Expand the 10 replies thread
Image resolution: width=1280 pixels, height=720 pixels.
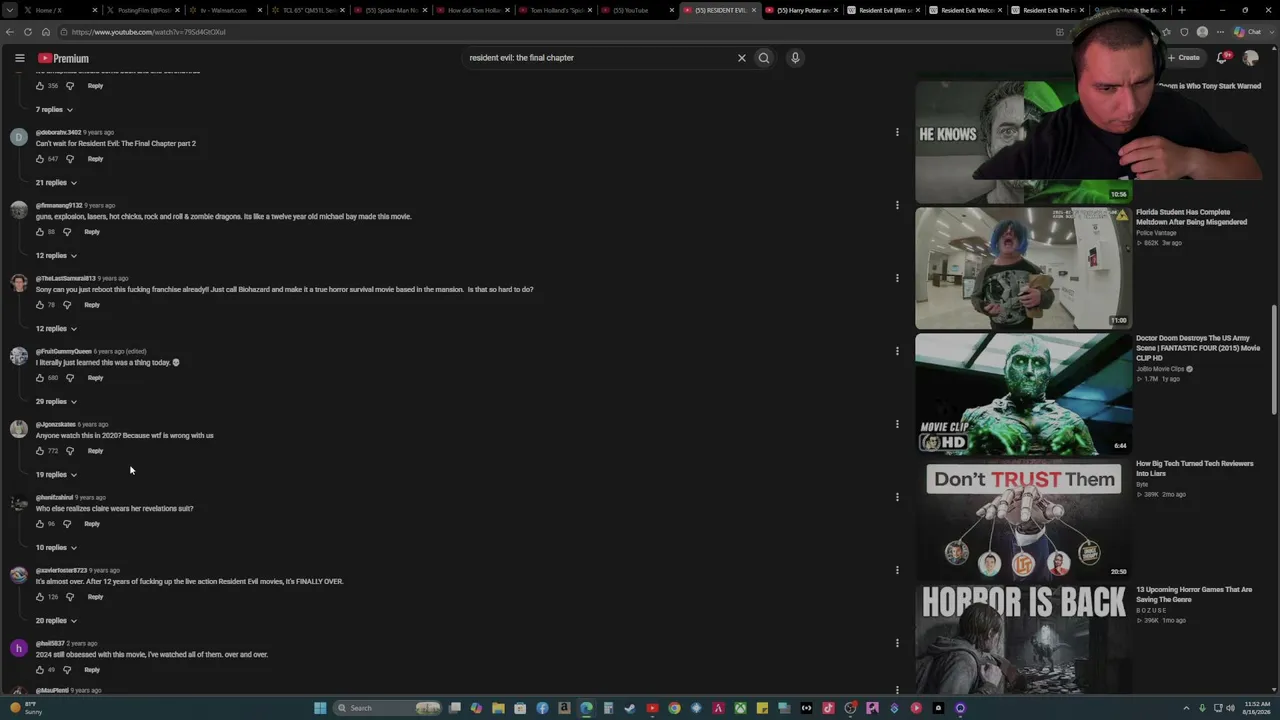pyautogui.click(x=56, y=547)
